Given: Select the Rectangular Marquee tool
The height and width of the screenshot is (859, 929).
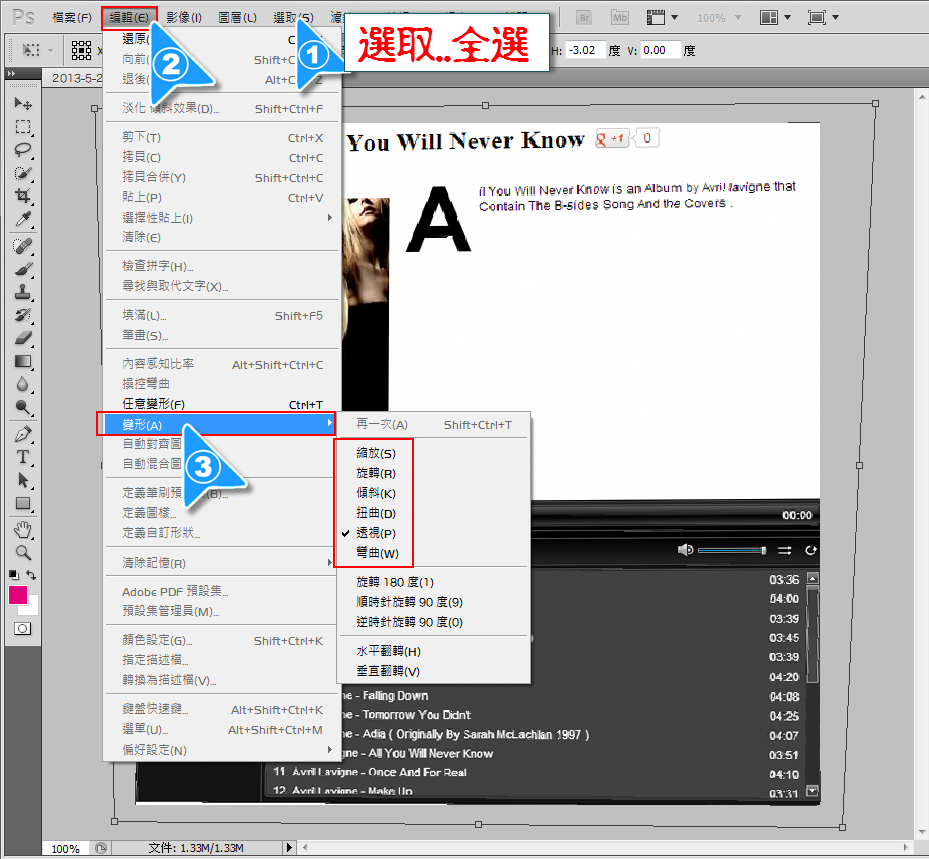Looking at the screenshot, I should 23,127.
